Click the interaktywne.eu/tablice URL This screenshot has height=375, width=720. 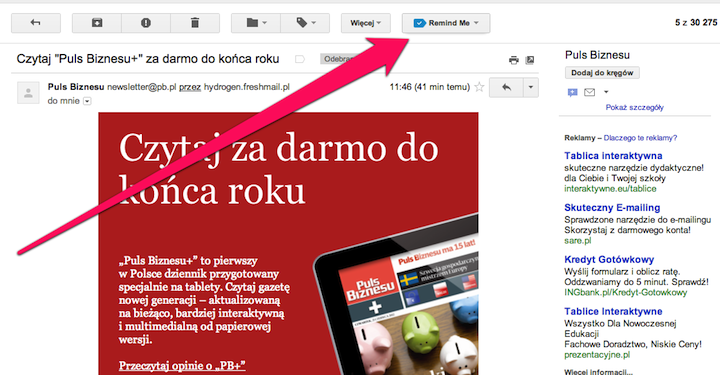pos(610,189)
